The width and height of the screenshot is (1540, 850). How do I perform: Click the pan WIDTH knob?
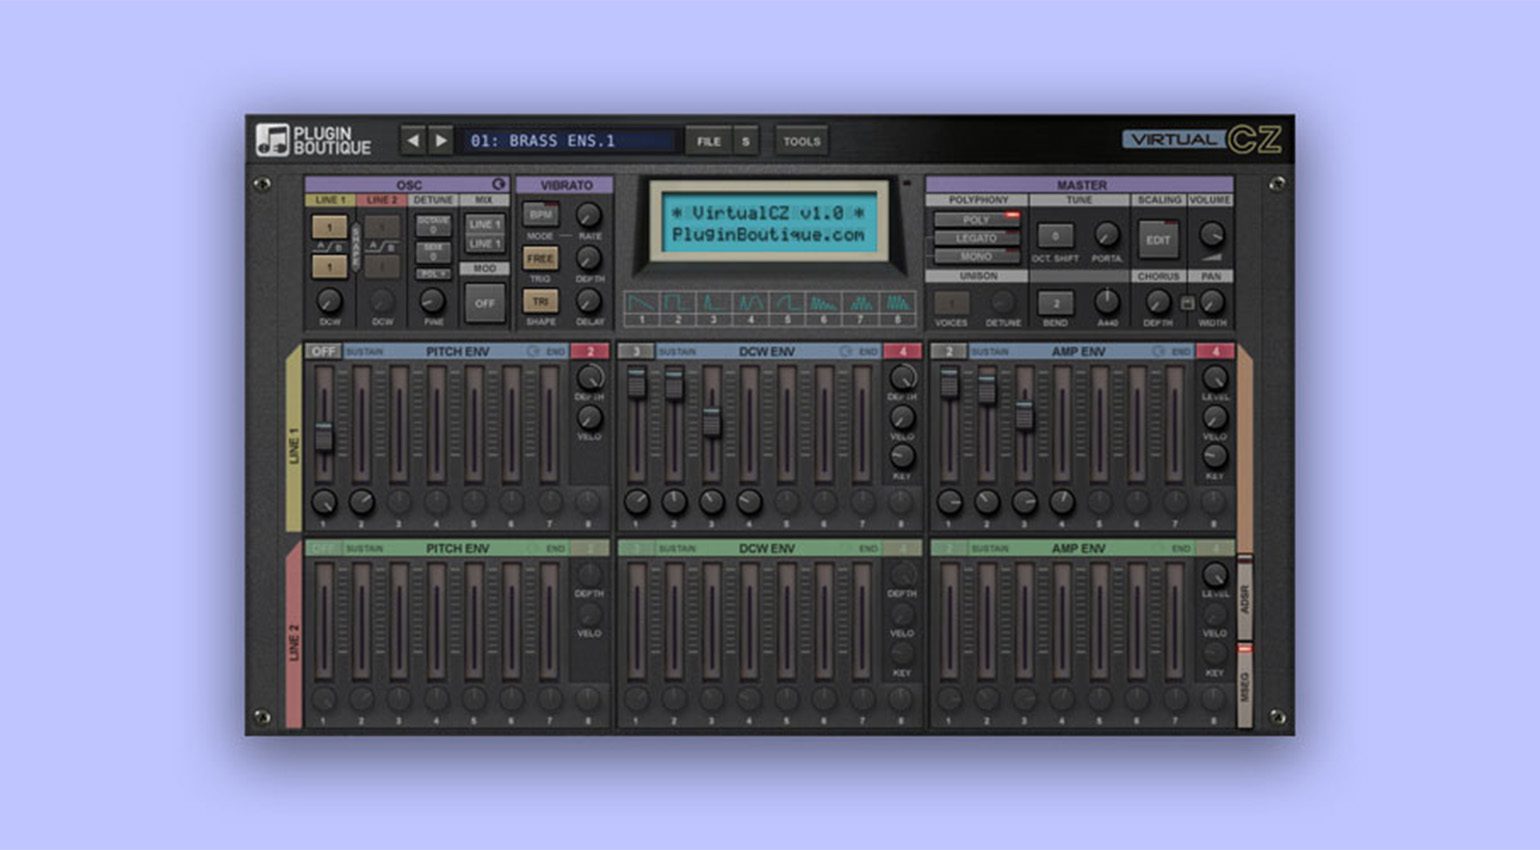point(1211,301)
